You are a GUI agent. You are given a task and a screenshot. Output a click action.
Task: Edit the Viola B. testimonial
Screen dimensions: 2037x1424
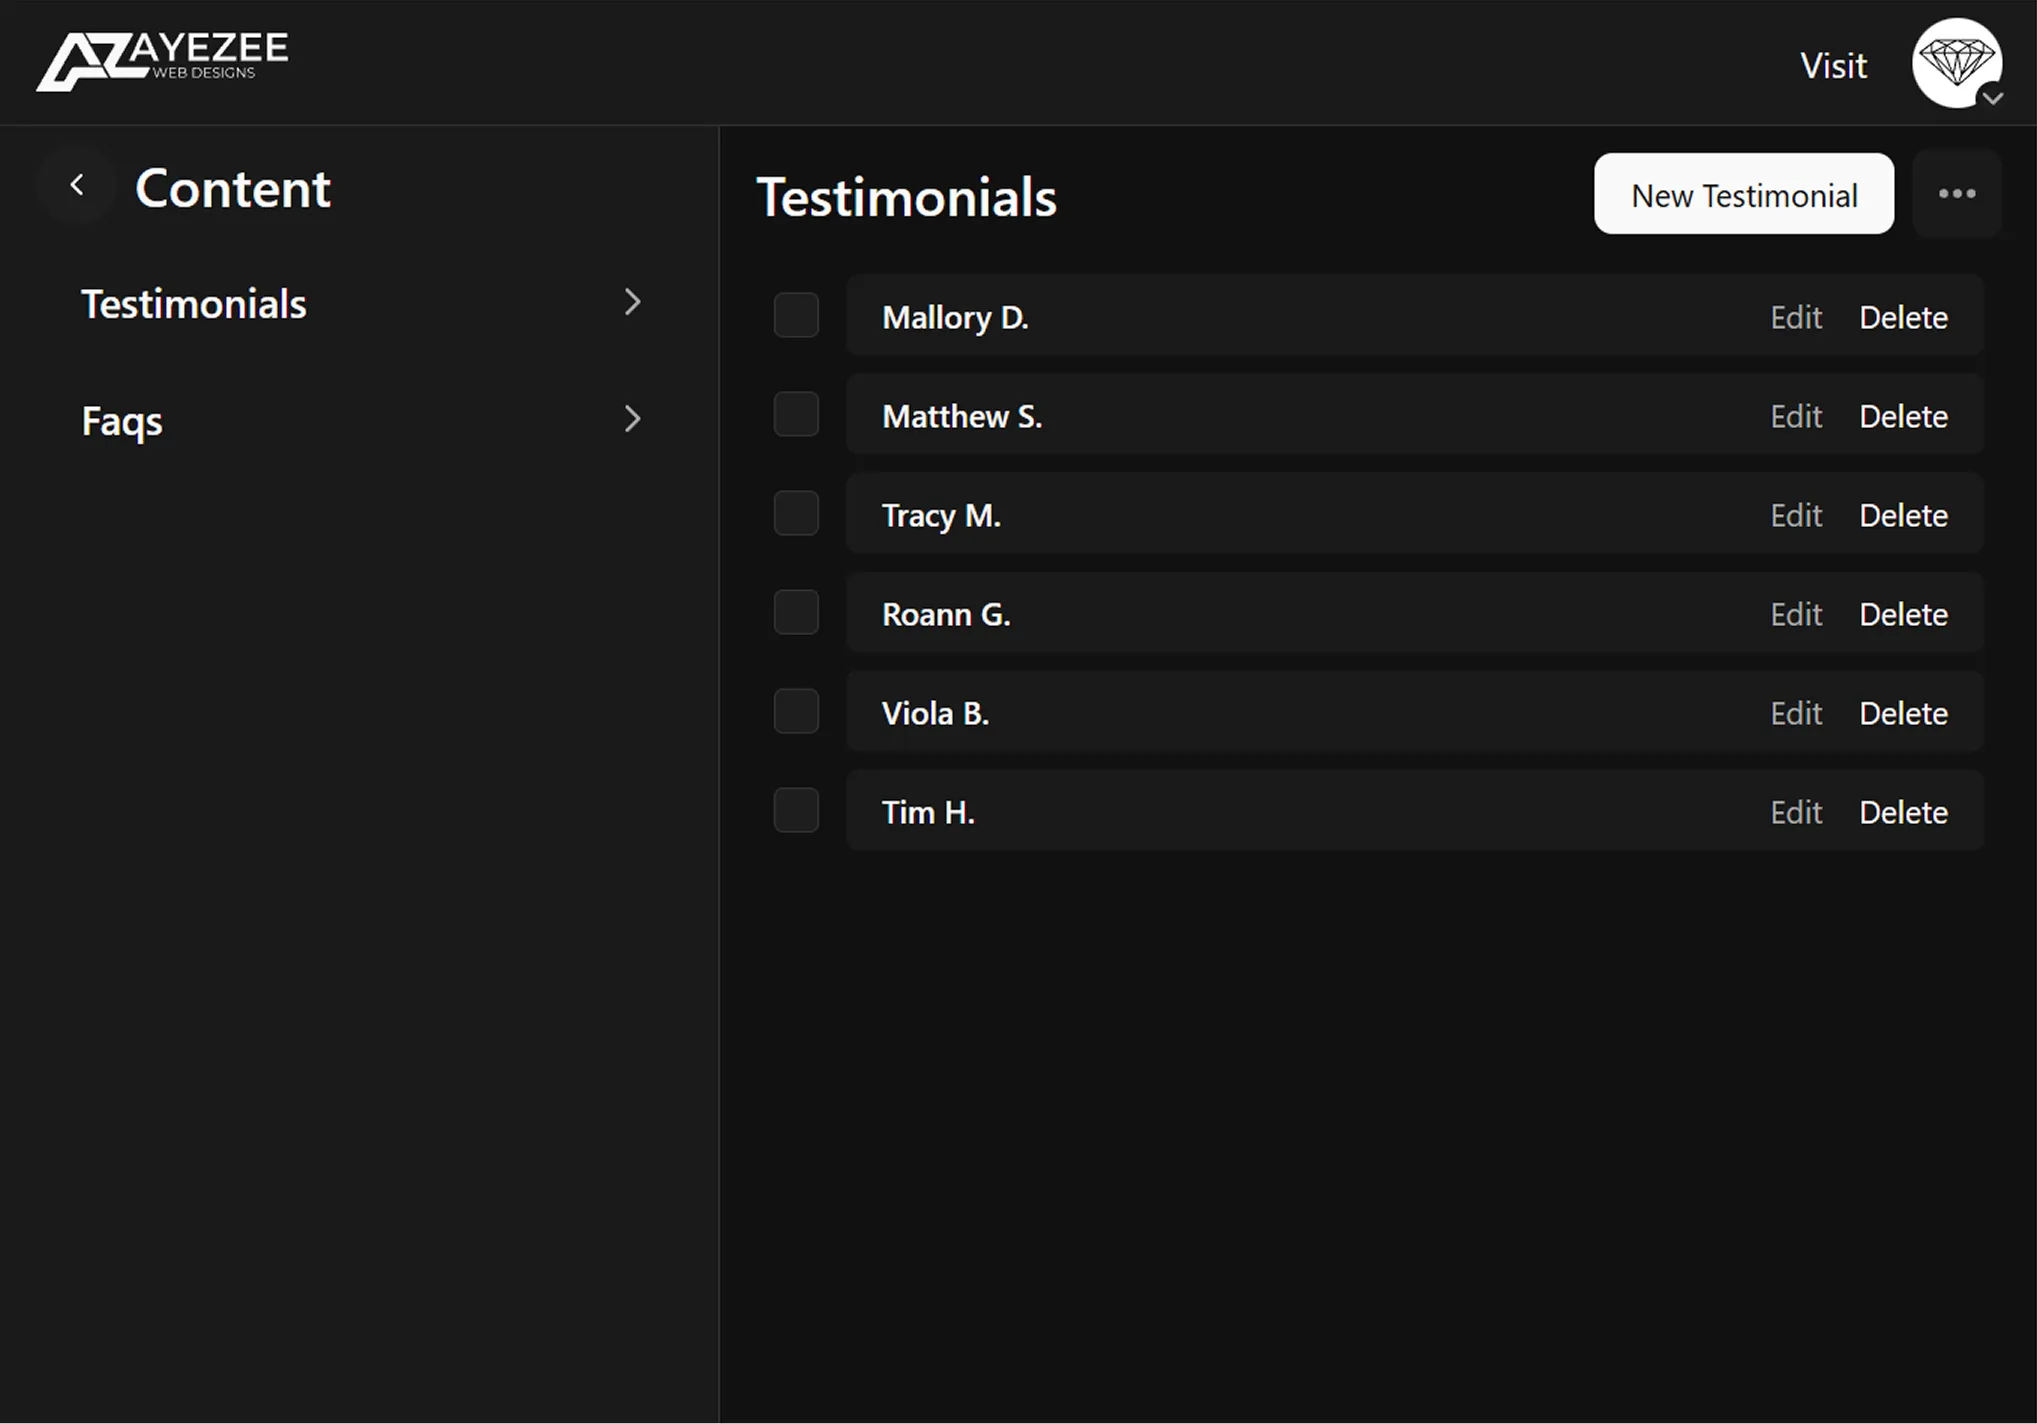click(x=1795, y=713)
